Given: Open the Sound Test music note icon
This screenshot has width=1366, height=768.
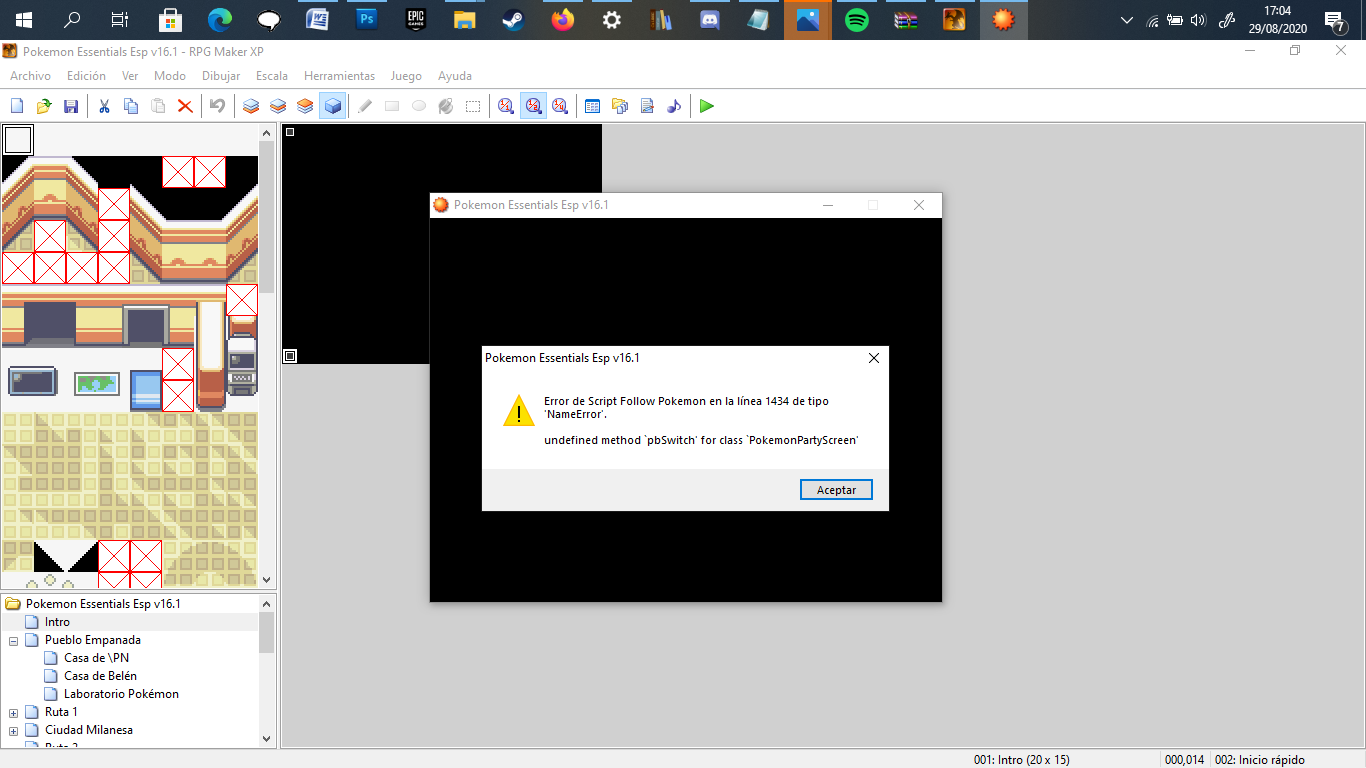Looking at the screenshot, I should (x=673, y=106).
